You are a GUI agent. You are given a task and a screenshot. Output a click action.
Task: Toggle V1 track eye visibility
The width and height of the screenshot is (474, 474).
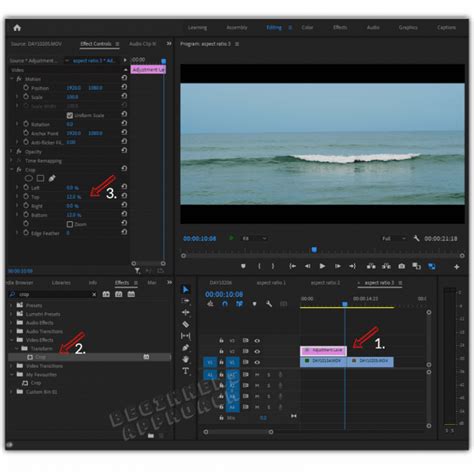pyautogui.click(x=257, y=362)
